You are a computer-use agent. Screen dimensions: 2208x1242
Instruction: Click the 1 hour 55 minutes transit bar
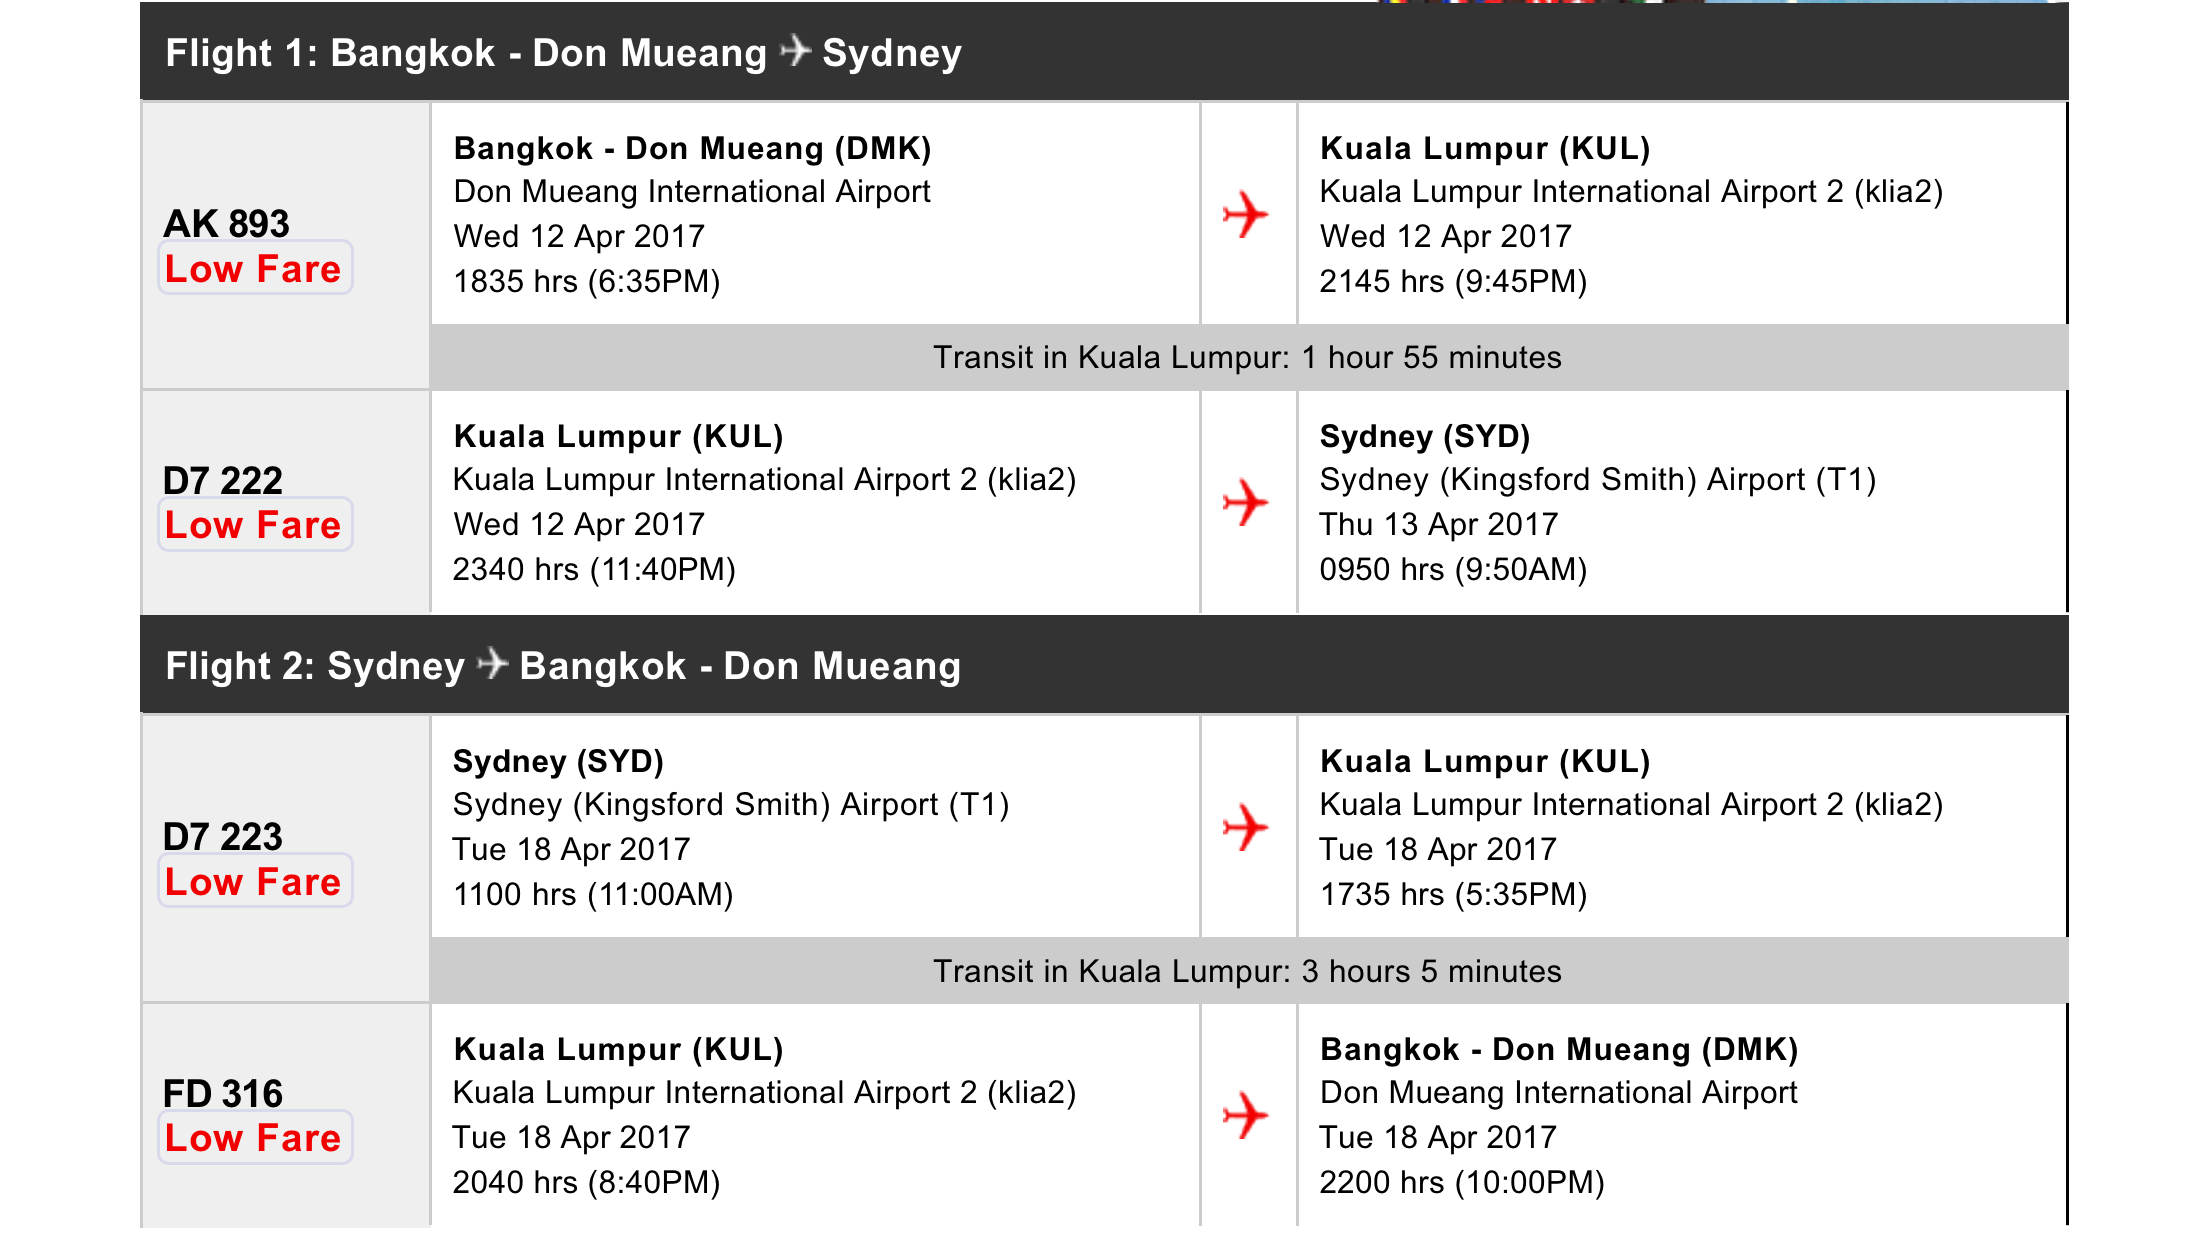[x=1249, y=357]
